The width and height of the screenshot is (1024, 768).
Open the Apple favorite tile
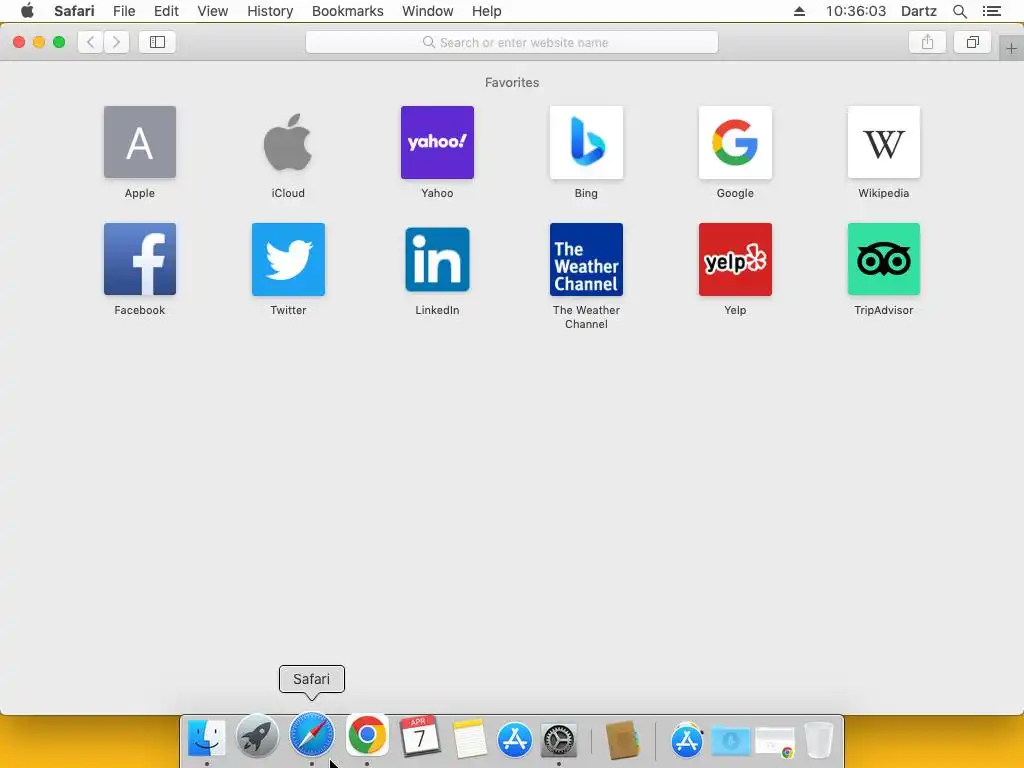(x=140, y=142)
